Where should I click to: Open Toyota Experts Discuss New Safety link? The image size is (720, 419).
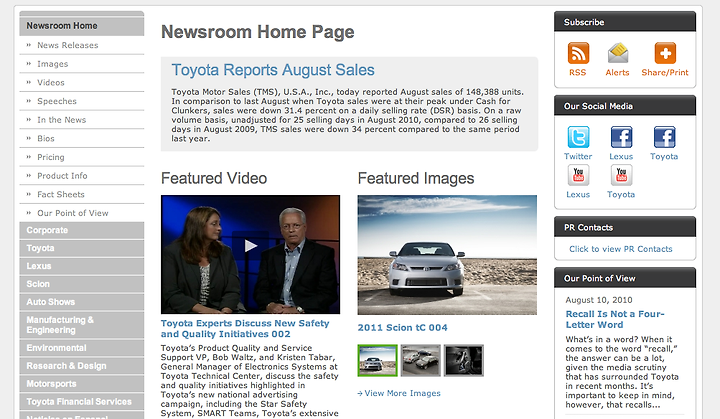coord(245,329)
